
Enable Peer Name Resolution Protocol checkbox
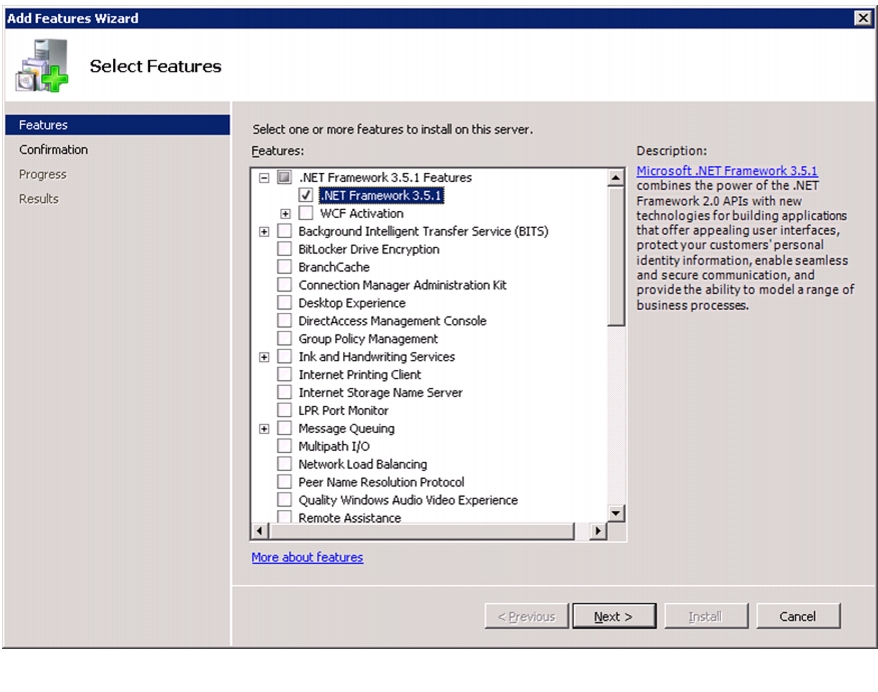[x=284, y=482]
